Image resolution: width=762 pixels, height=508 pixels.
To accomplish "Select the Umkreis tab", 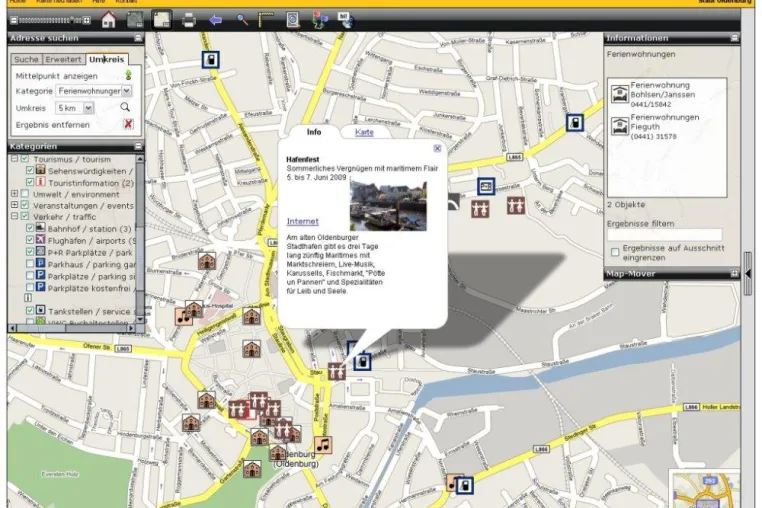I will click(x=107, y=59).
